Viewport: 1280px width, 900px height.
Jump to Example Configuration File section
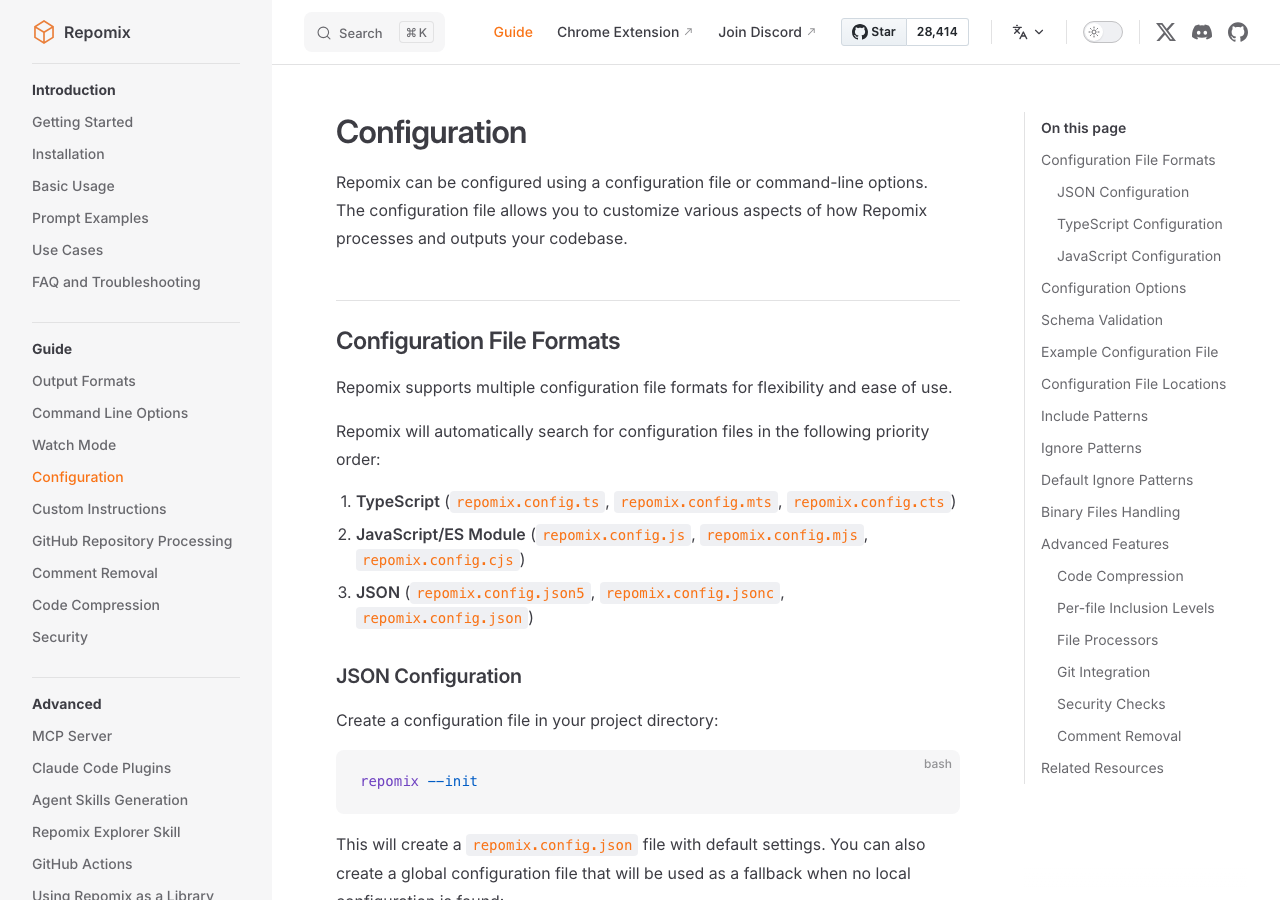[x=1129, y=352]
